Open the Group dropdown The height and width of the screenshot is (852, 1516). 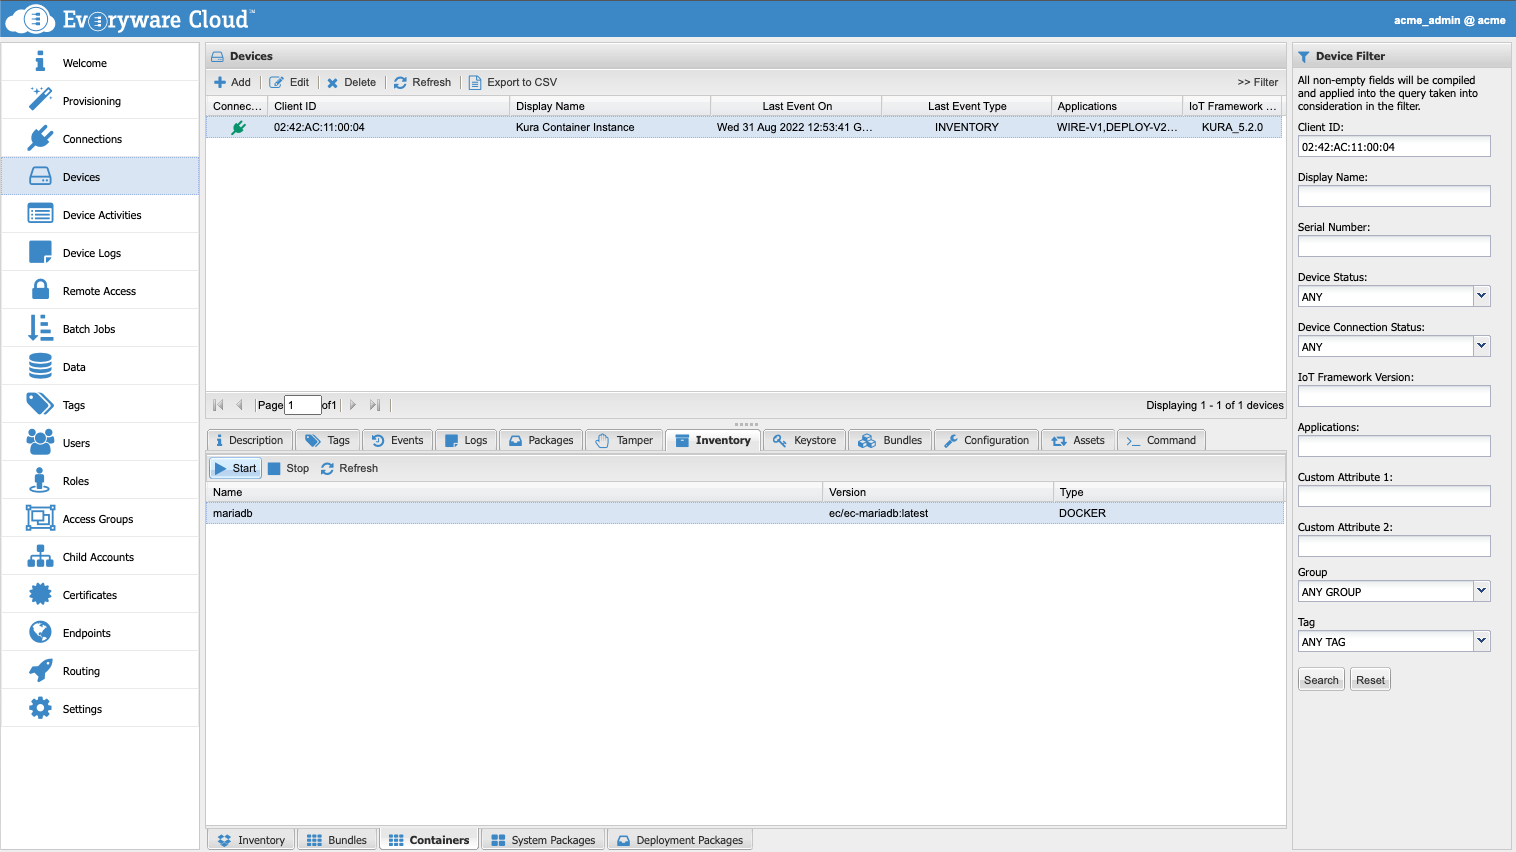1482,591
